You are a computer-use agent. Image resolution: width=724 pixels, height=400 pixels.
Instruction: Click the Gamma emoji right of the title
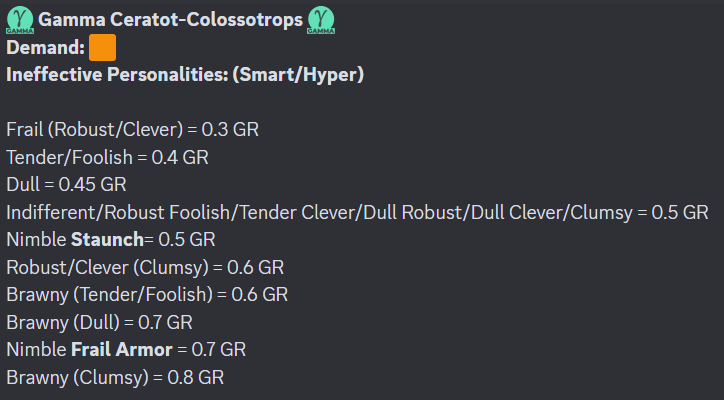(x=321, y=20)
